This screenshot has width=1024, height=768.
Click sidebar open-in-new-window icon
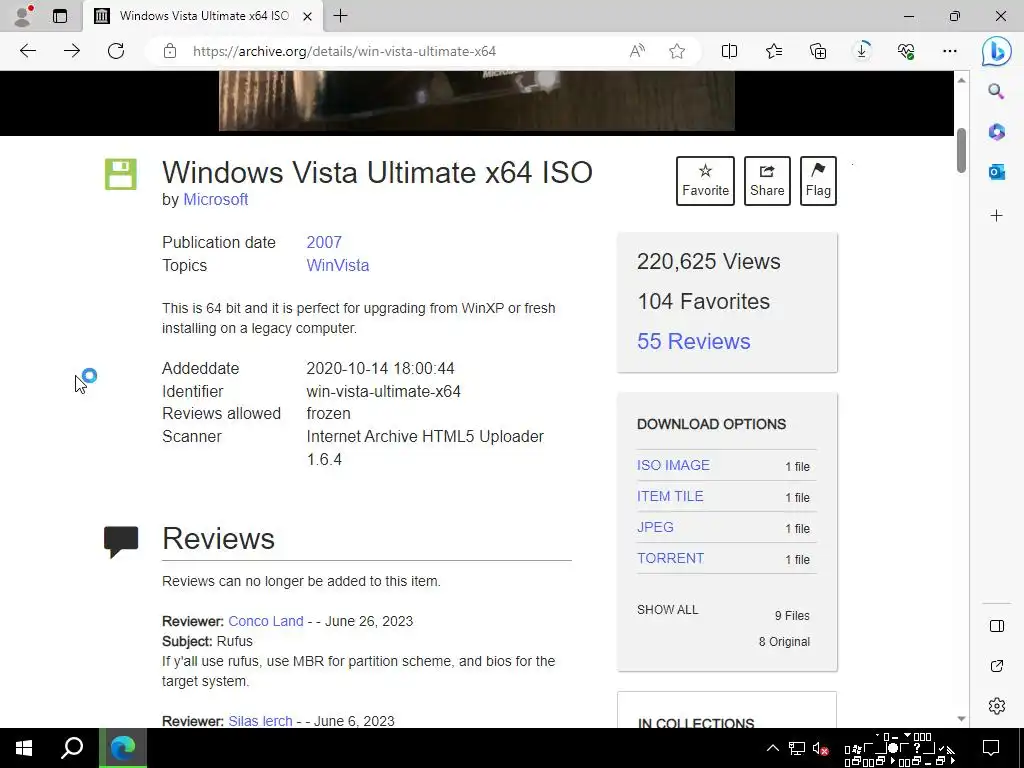coord(997,666)
